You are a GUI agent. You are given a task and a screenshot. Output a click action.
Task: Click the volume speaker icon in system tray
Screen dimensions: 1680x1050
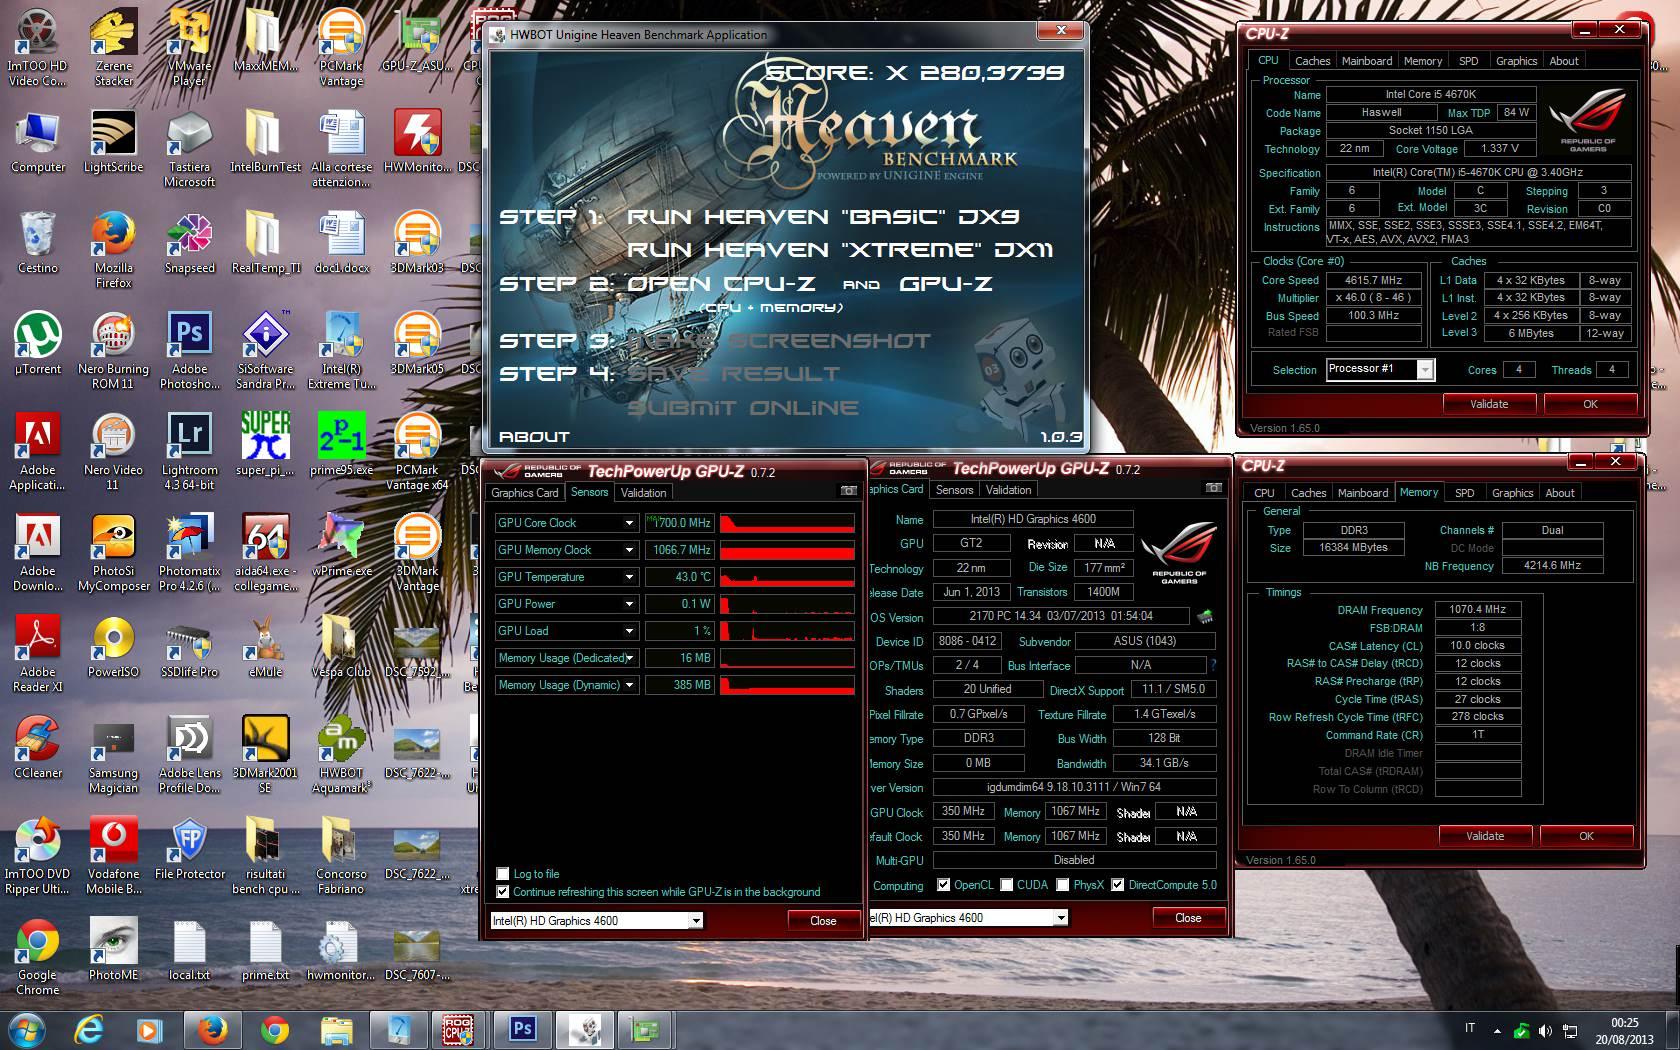tap(1545, 1030)
